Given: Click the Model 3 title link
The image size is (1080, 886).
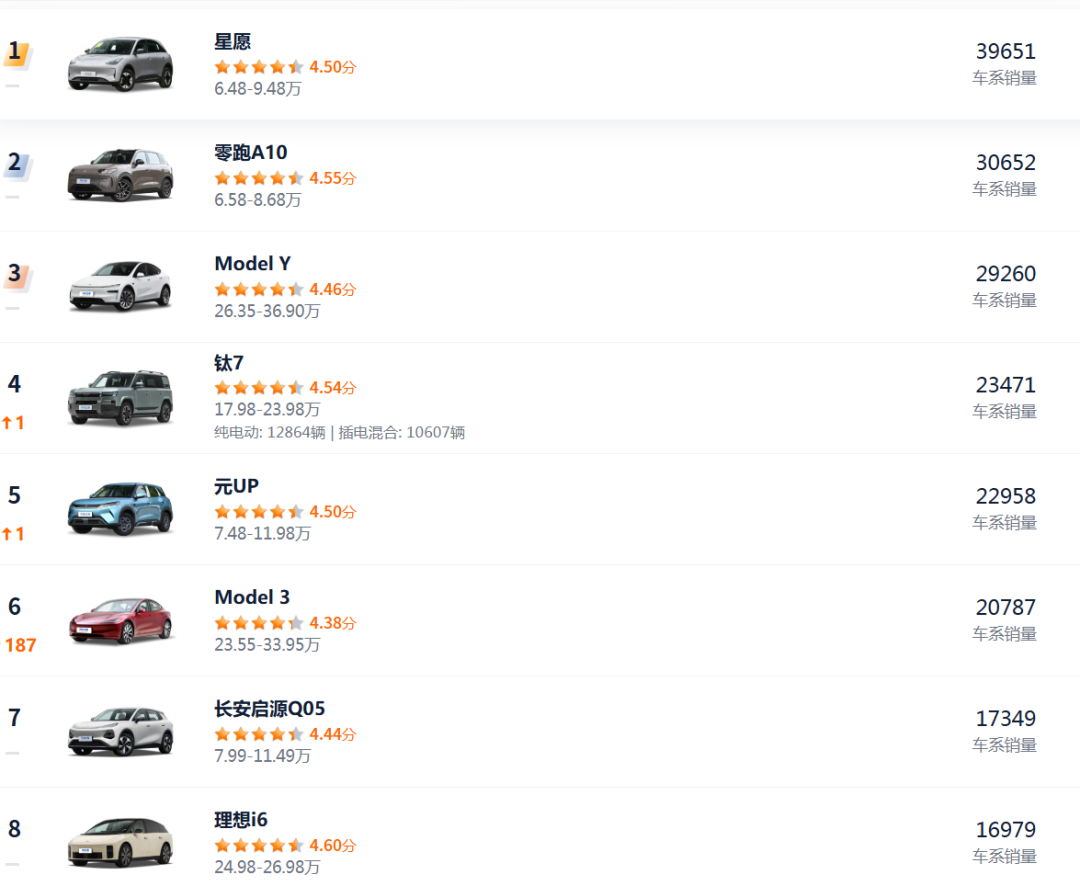Looking at the screenshot, I should (252, 597).
